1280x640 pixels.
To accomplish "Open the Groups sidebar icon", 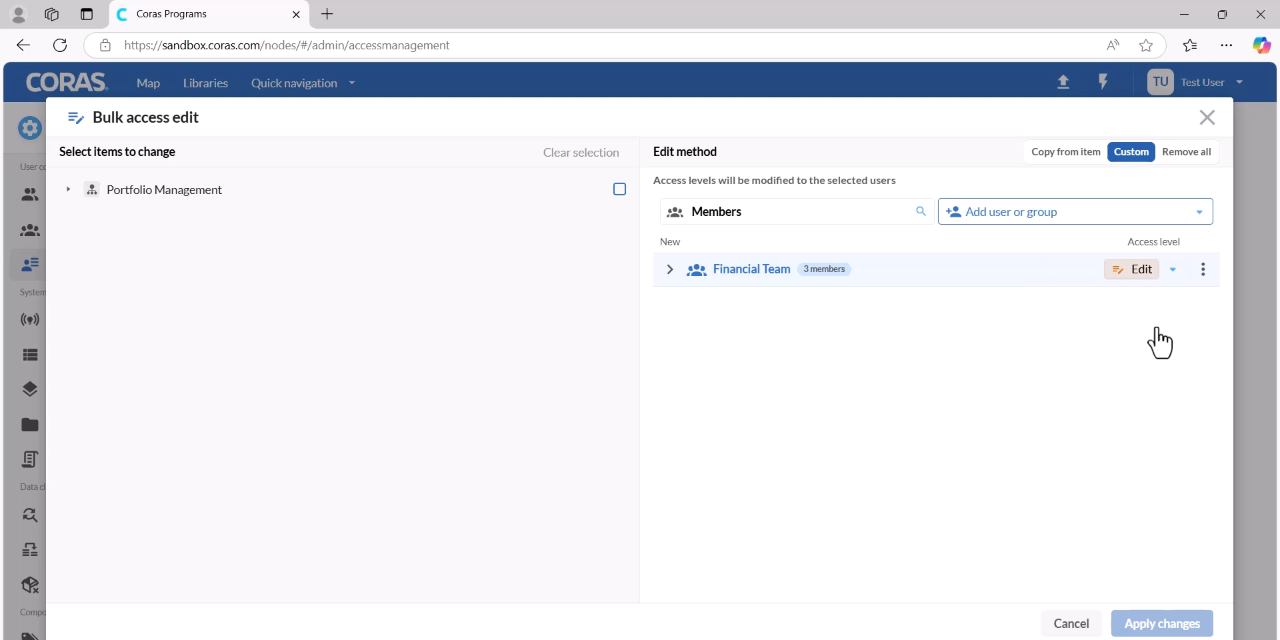I will point(30,229).
